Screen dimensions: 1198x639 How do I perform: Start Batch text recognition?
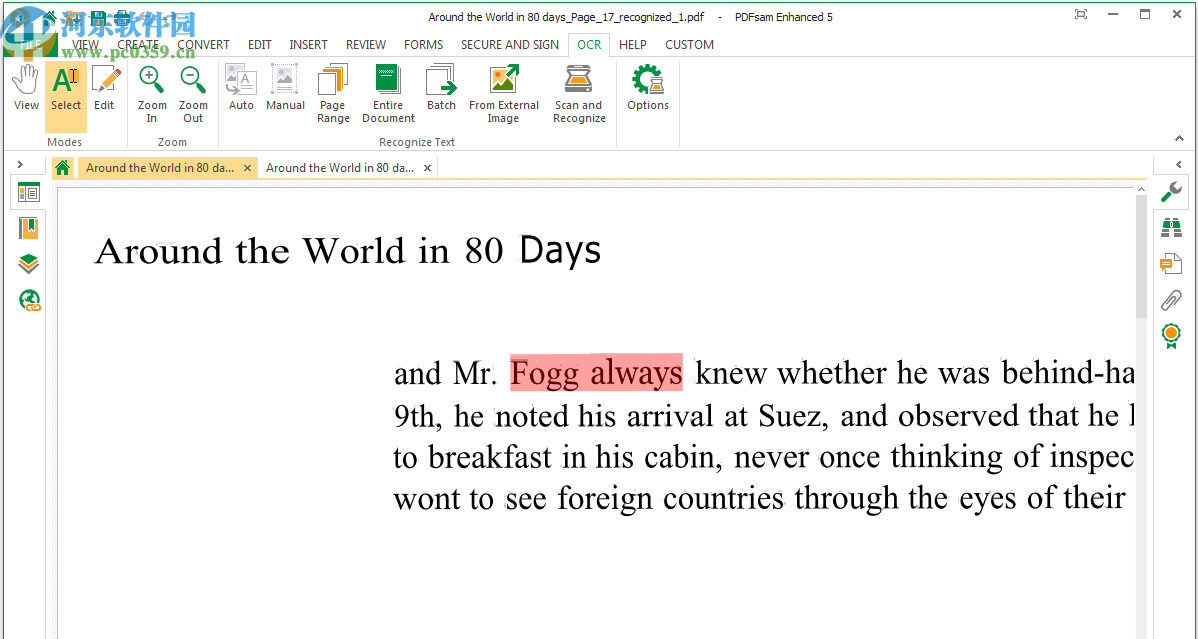coord(441,88)
